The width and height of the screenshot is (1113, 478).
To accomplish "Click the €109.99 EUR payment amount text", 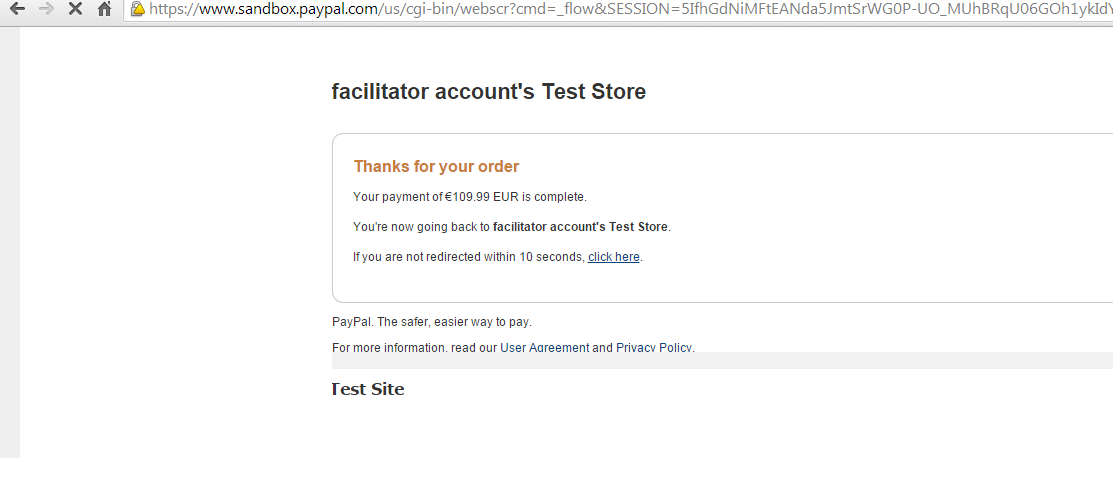I will [482, 197].
